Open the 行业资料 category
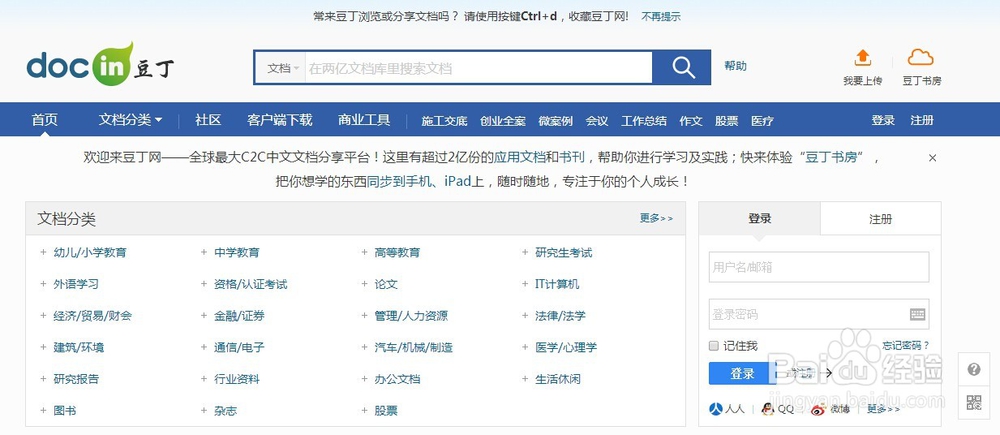 [x=237, y=379]
